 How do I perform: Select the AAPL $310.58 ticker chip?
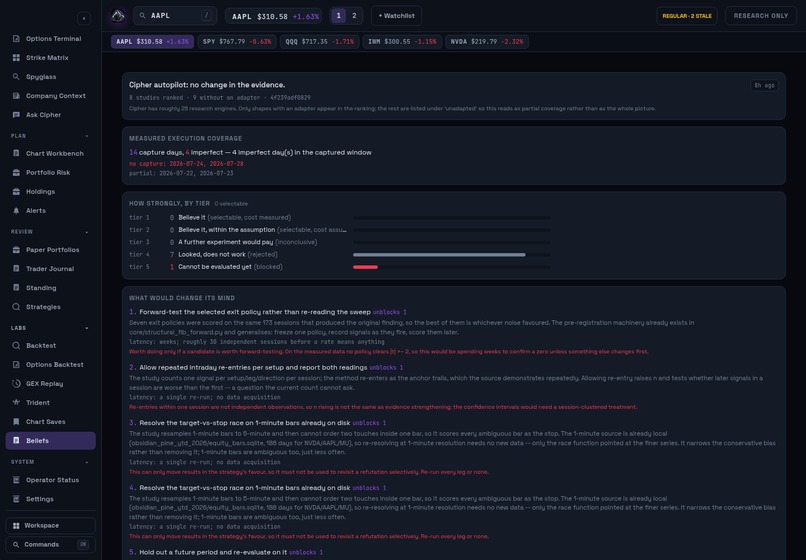(152, 42)
